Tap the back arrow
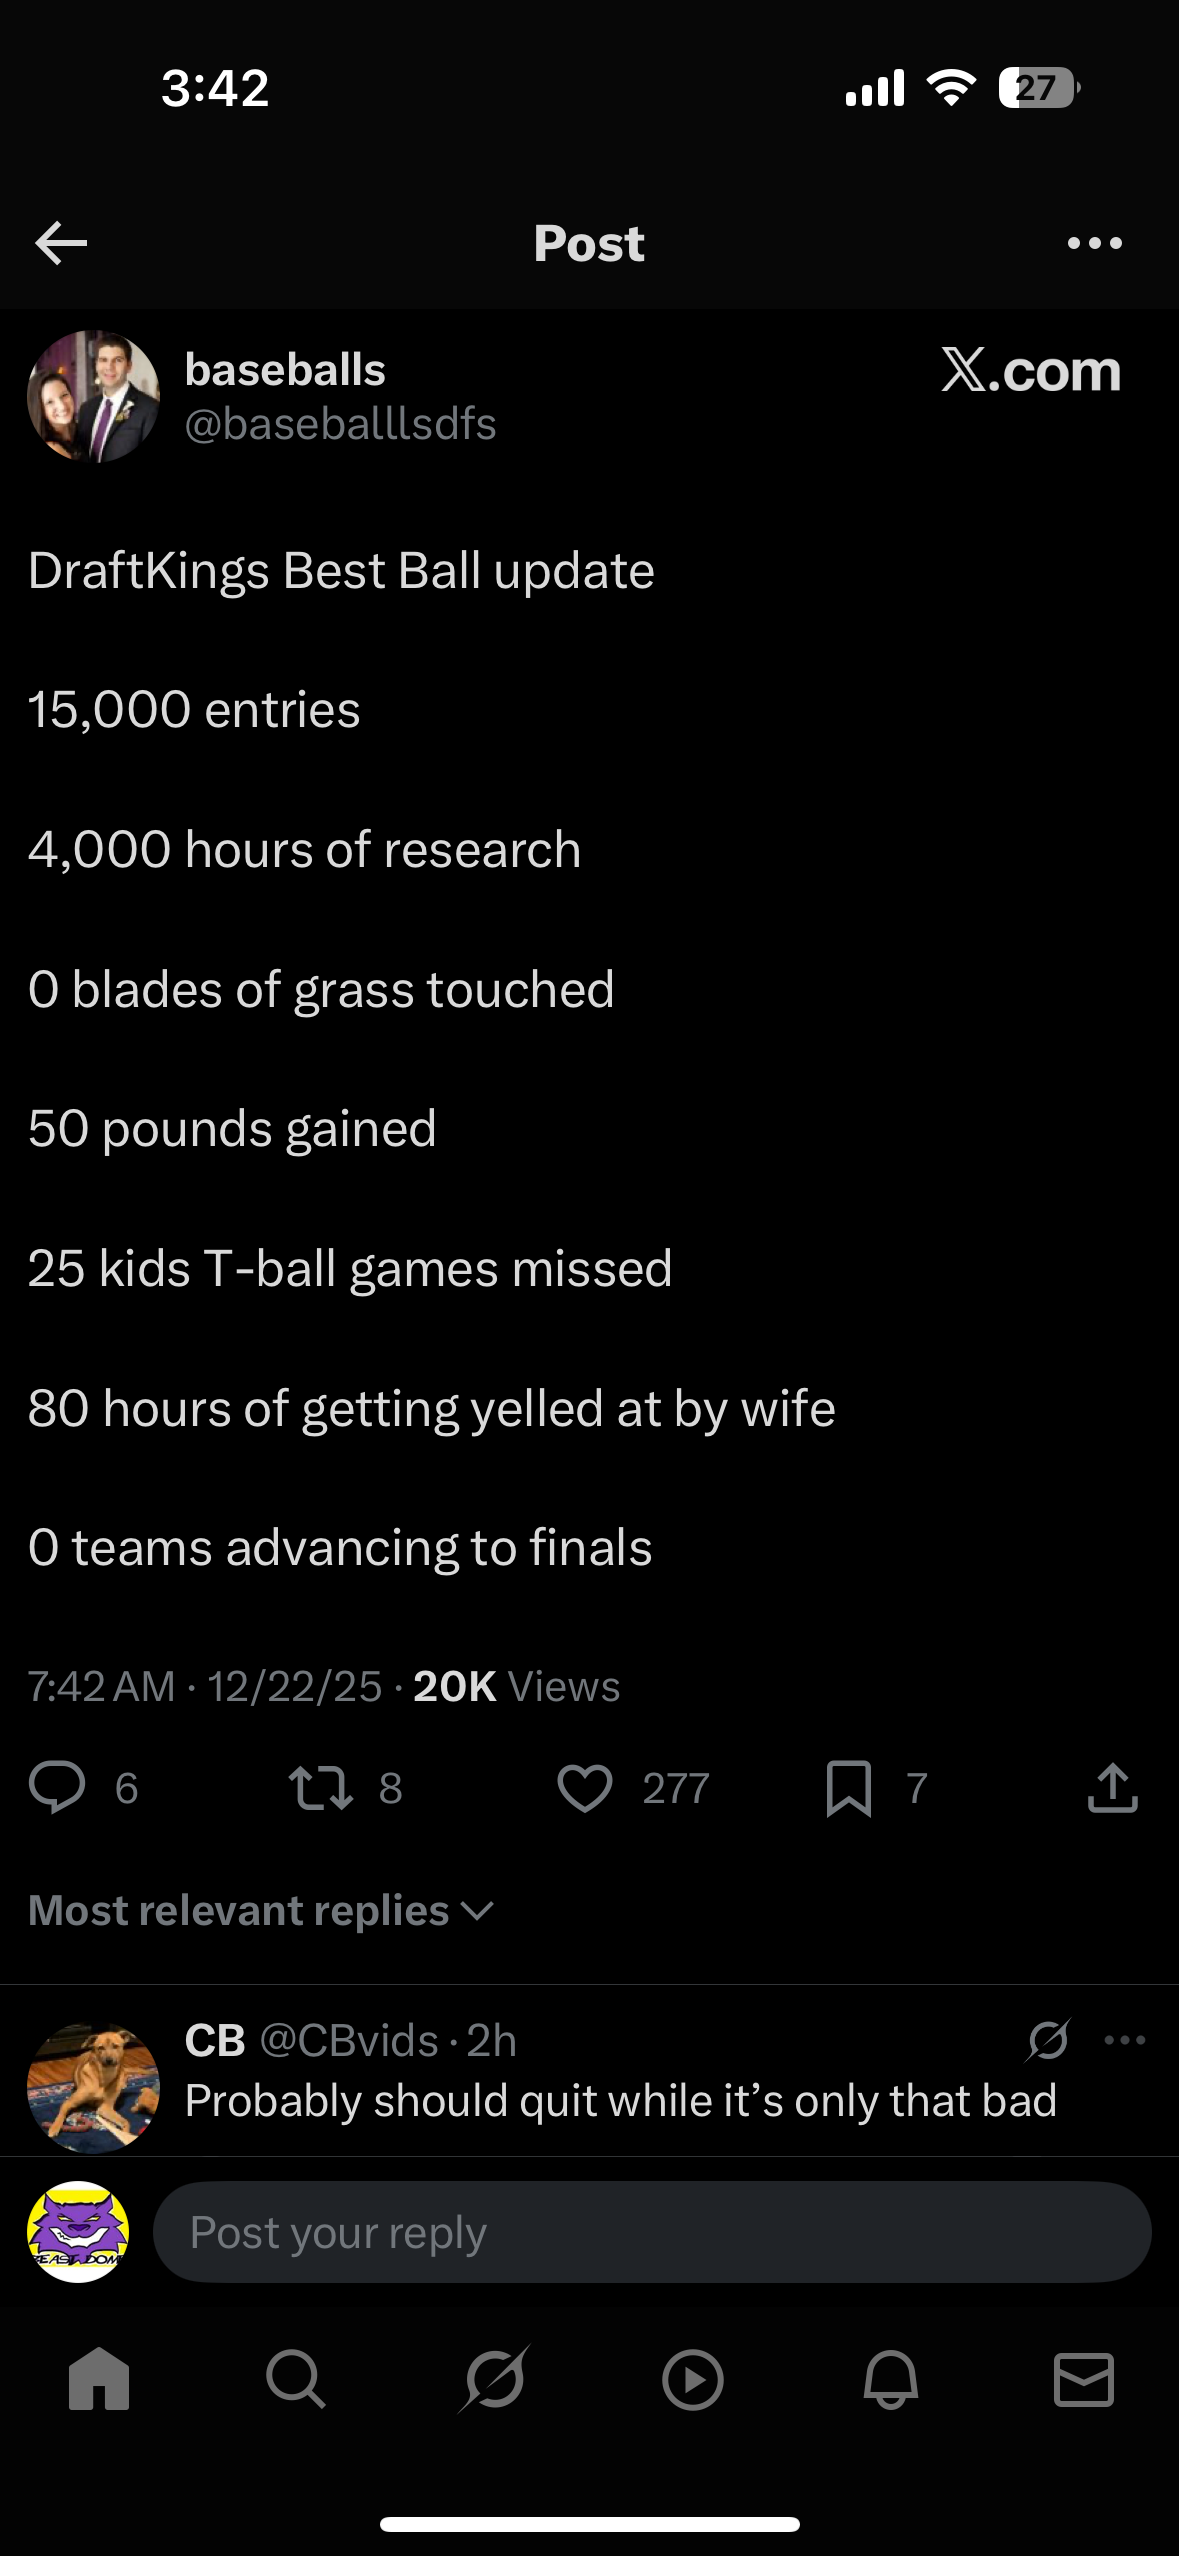 61,243
